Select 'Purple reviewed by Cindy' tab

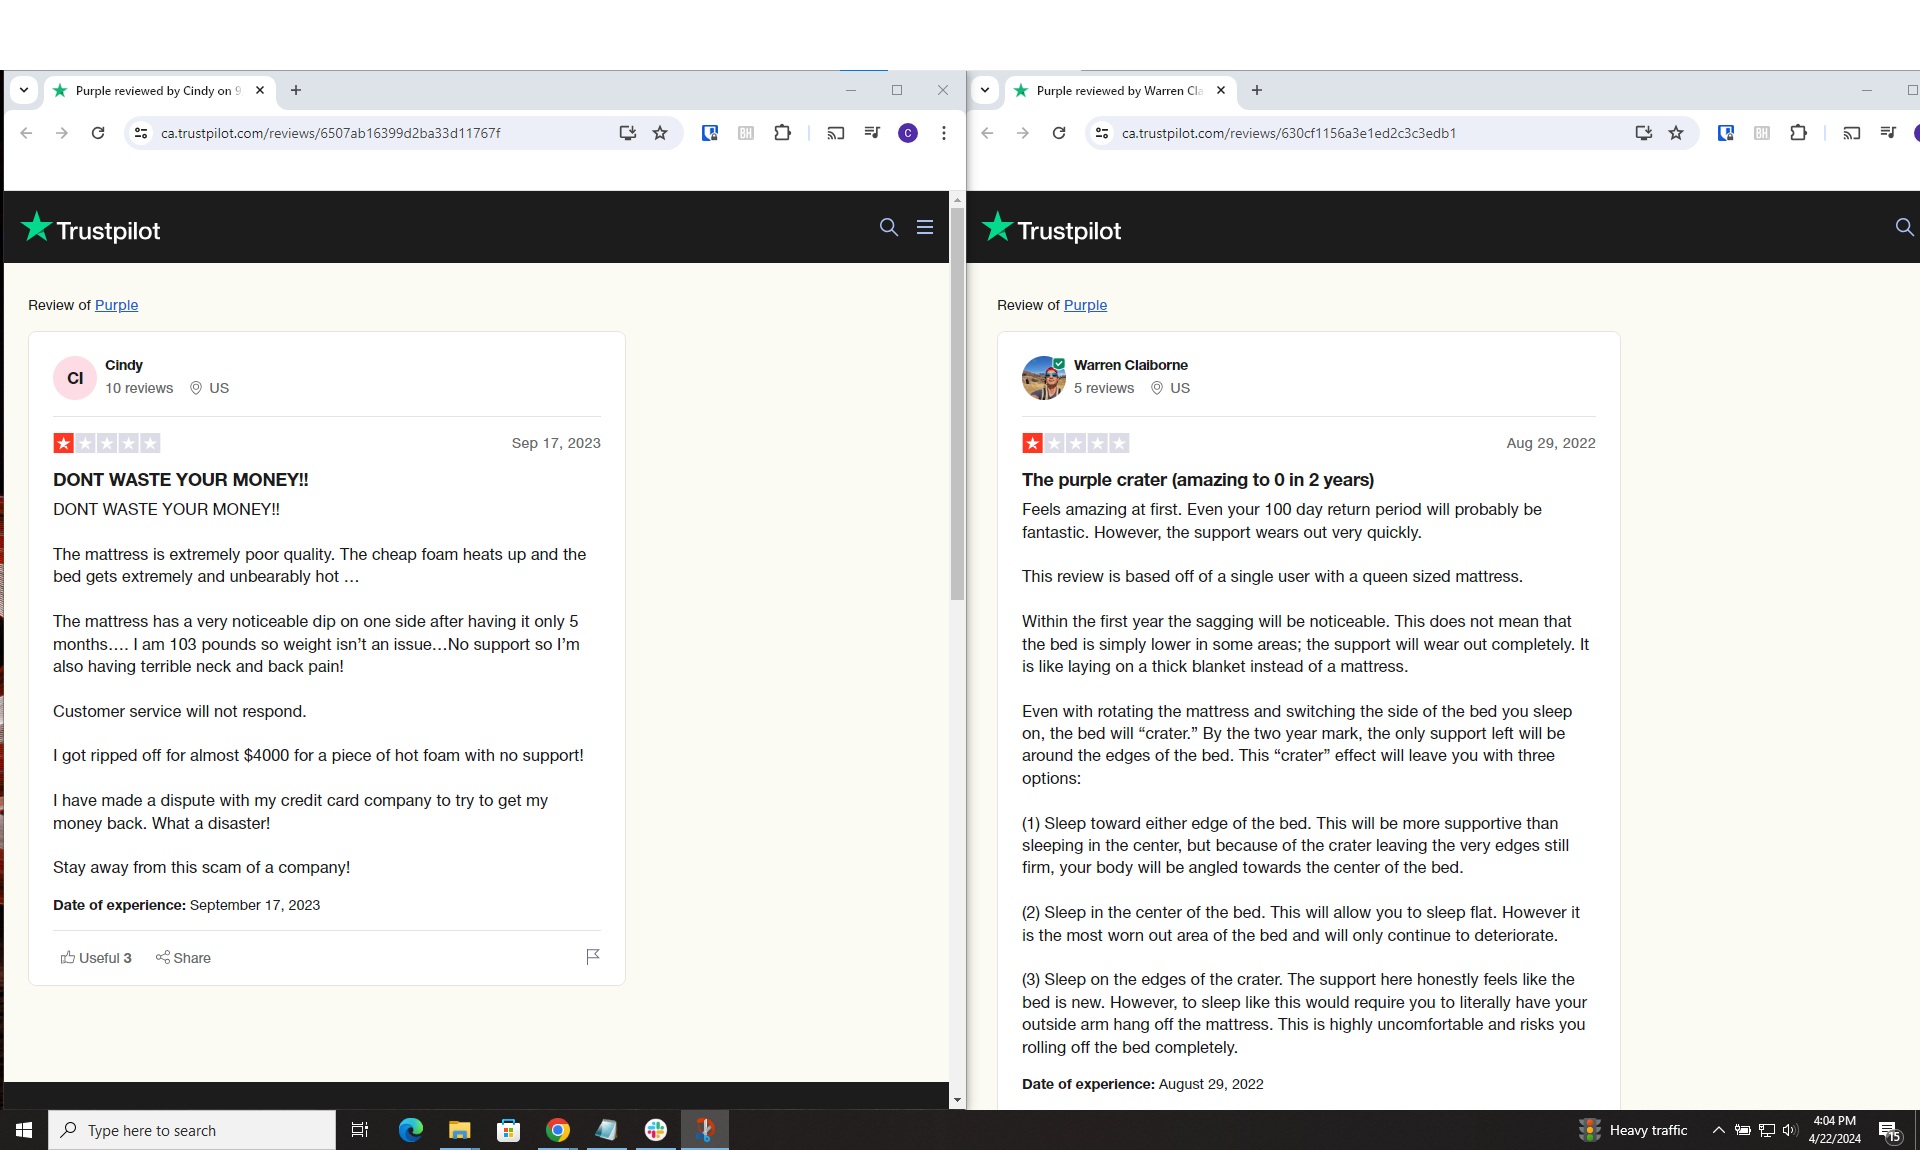pos(159,91)
